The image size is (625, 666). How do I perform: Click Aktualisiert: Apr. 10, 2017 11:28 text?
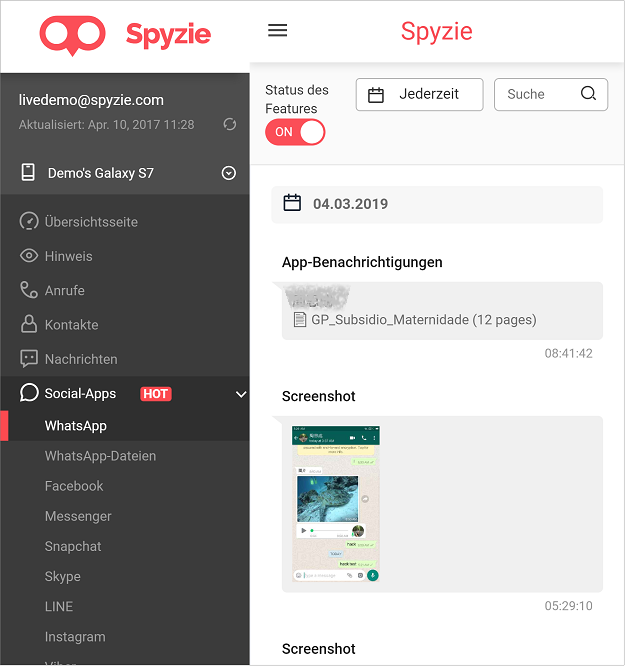click(106, 124)
